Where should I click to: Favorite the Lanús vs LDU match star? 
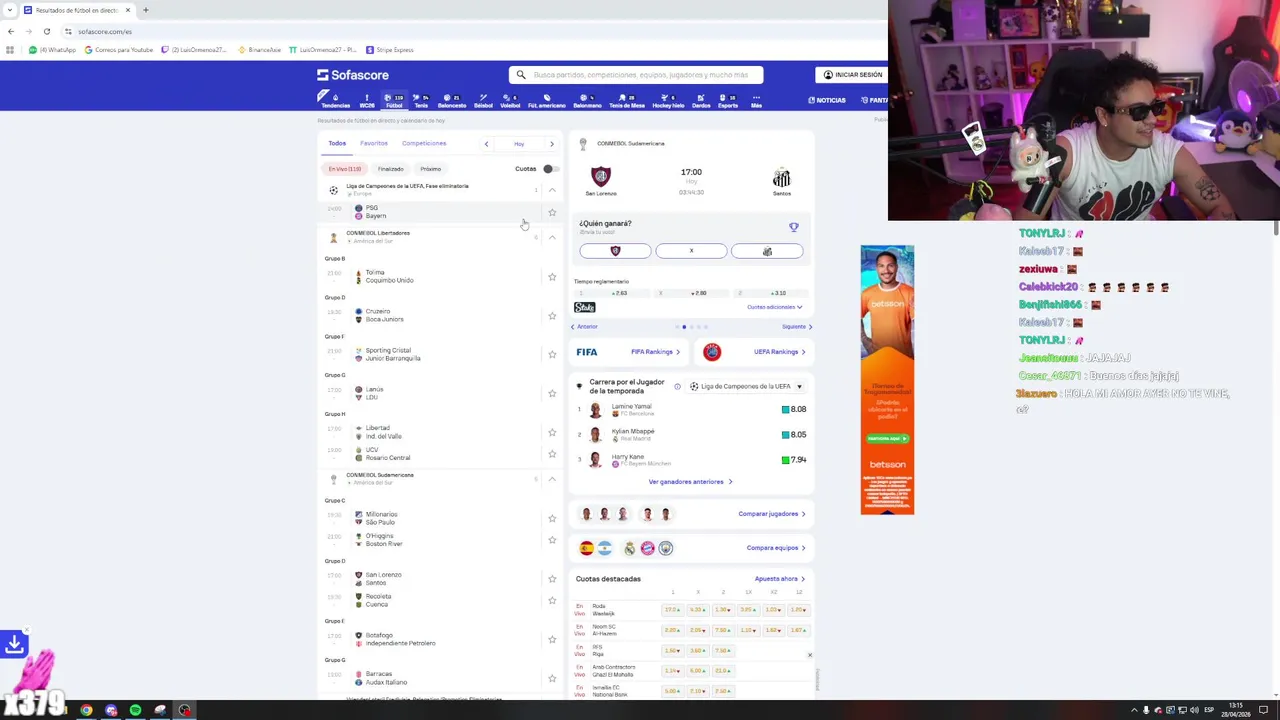[x=552, y=393]
